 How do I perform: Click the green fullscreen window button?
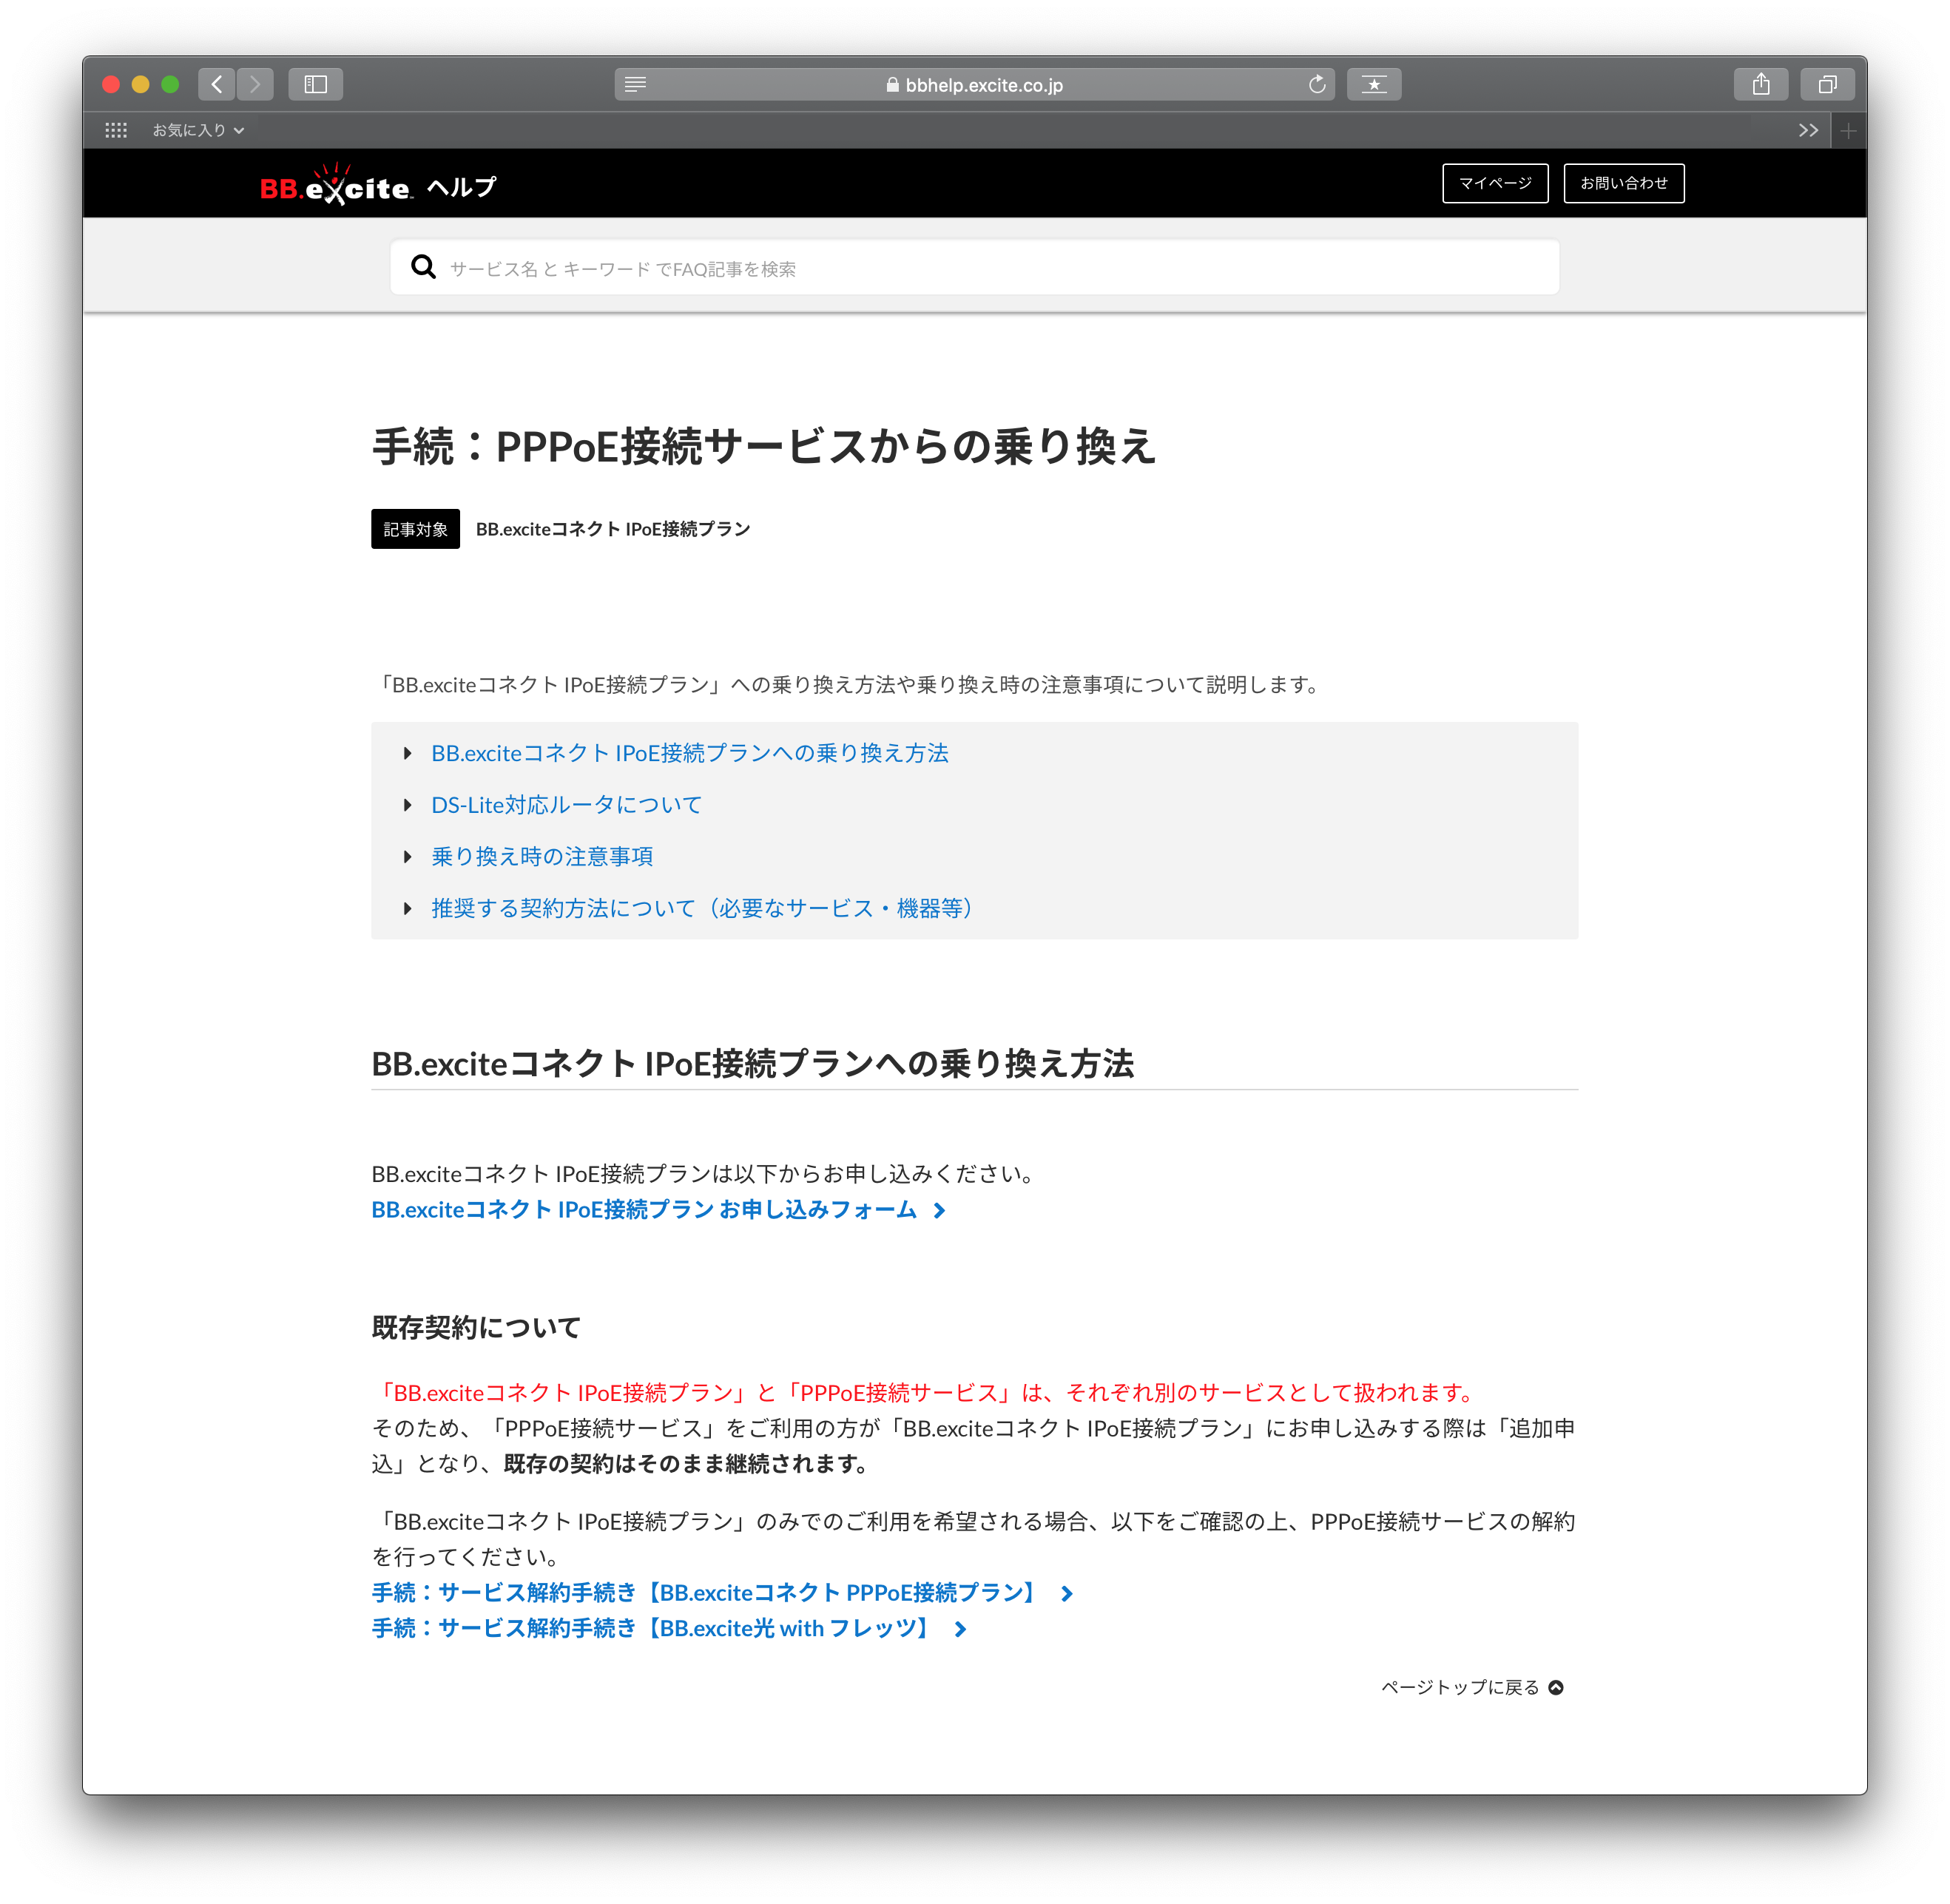pyautogui.click(x=170, y=85)
